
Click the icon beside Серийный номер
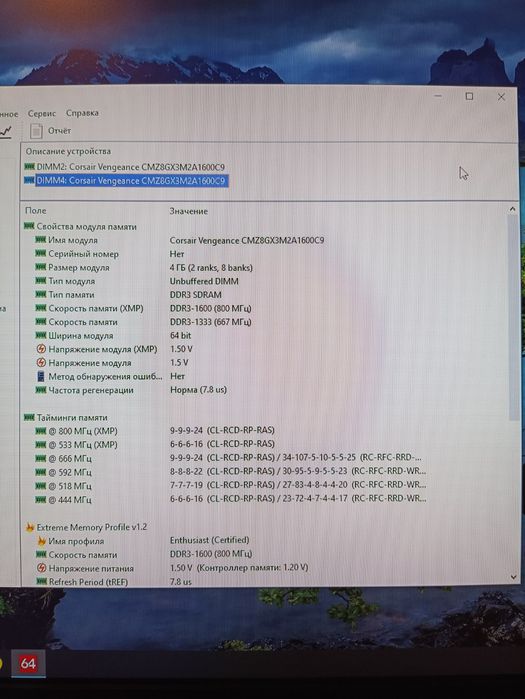coord(41,253)
